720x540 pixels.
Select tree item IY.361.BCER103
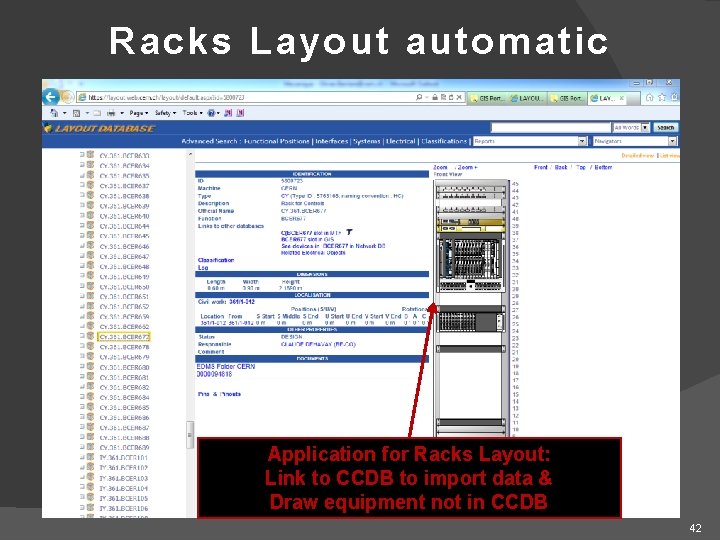(124, 478)
